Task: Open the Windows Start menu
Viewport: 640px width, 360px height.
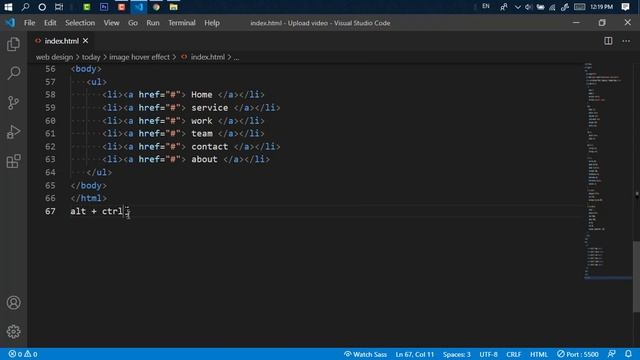Action: pos(8,7)
